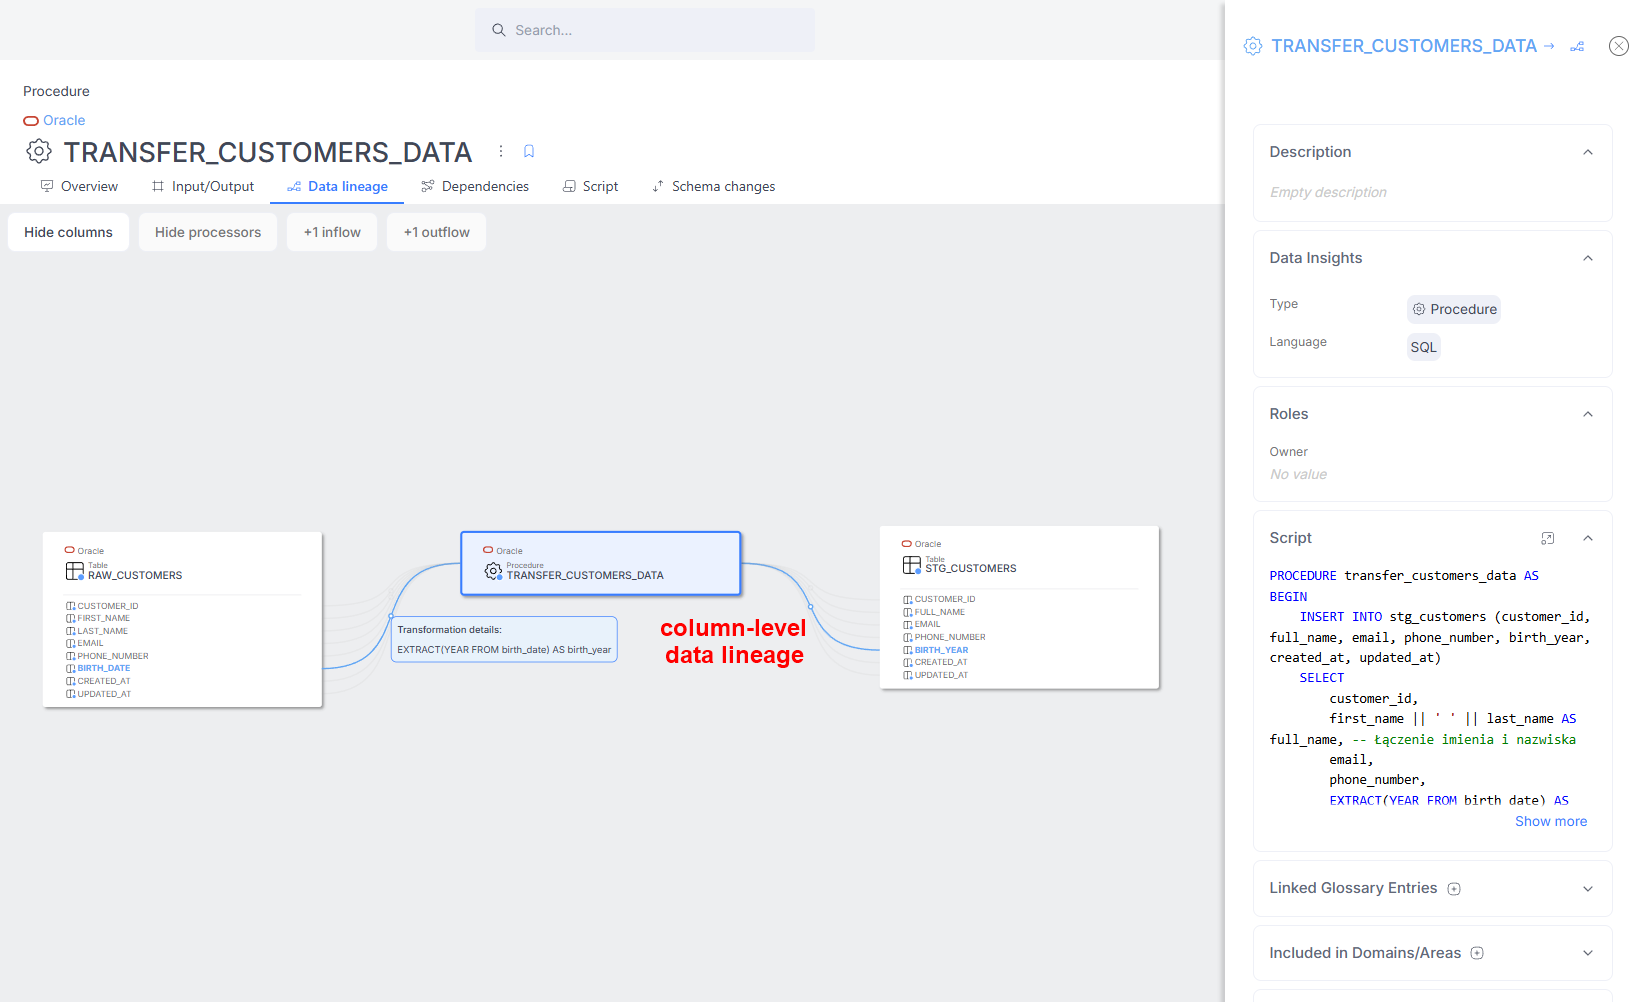The image size is (1636, 1002).
Task: Click the lineage icon in side panel header
Action: pyautogui.click(x=1577, y=47)
